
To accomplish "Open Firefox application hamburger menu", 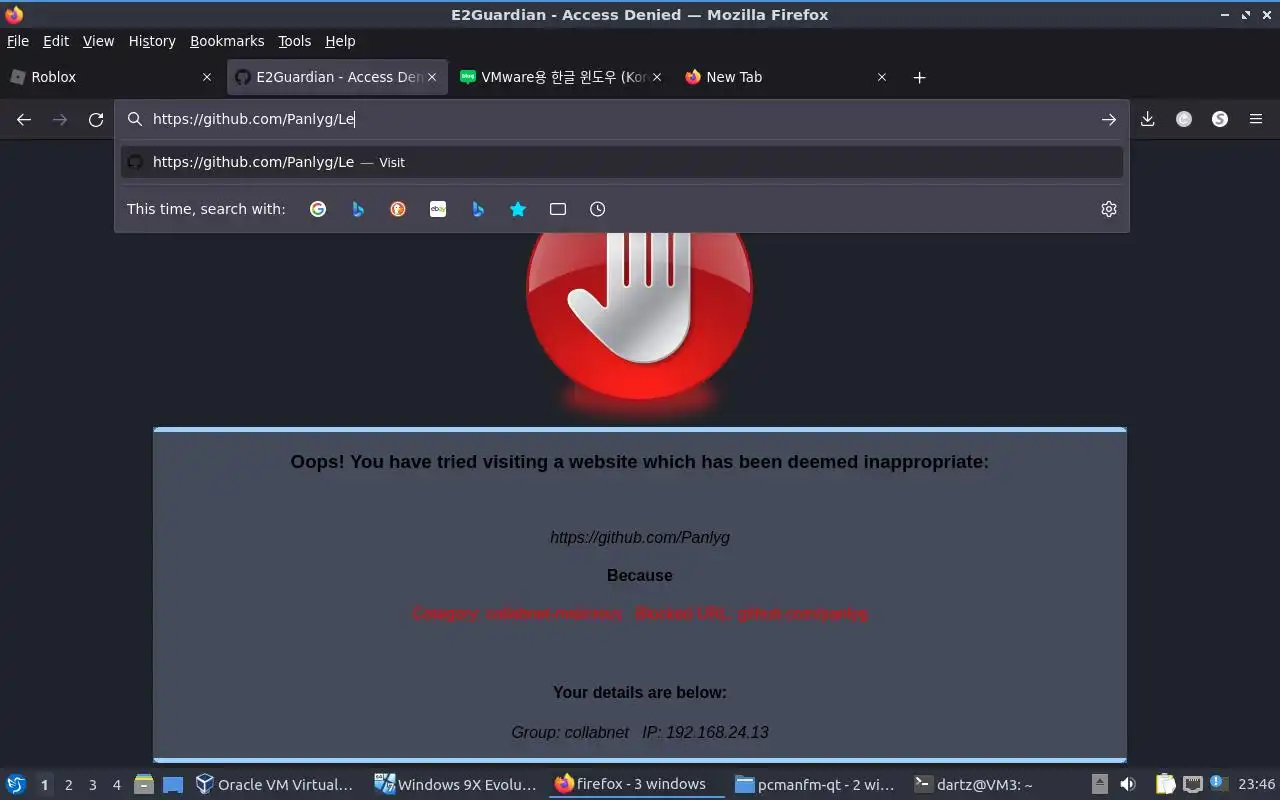I will tap(1256, 119).
